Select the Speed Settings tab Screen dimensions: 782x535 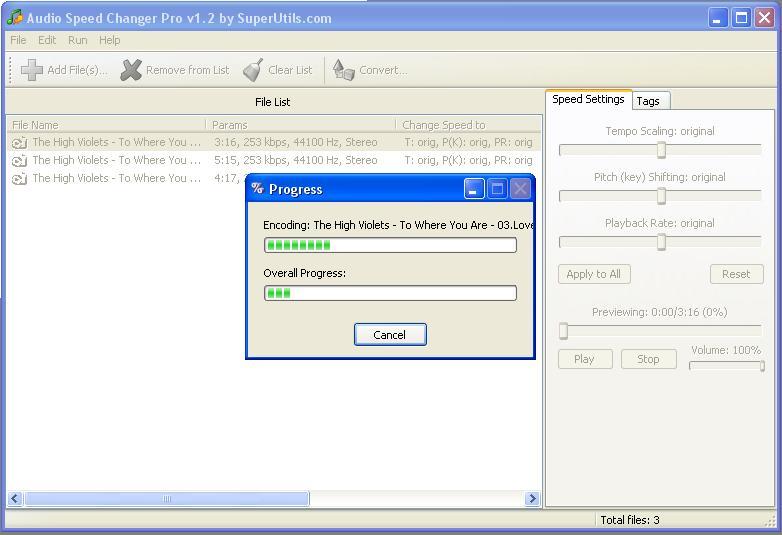(x=588, y=99)
